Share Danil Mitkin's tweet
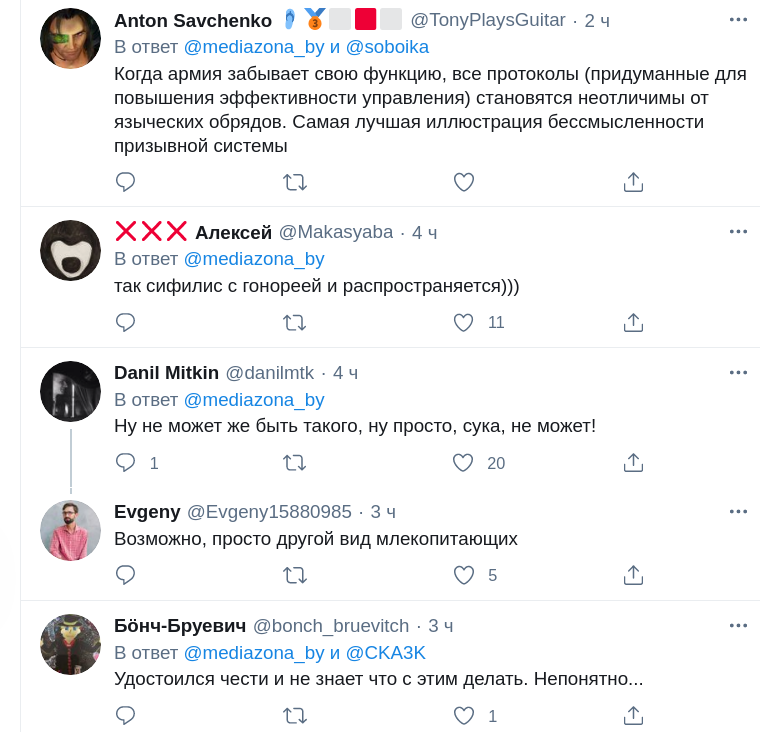The width and height of the screenshot is (760, 732). [632, 463]
